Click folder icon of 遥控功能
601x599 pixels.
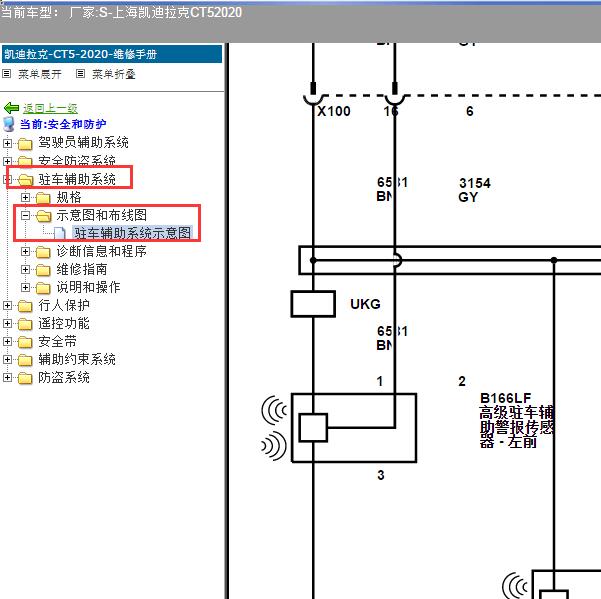click(25, 324)
